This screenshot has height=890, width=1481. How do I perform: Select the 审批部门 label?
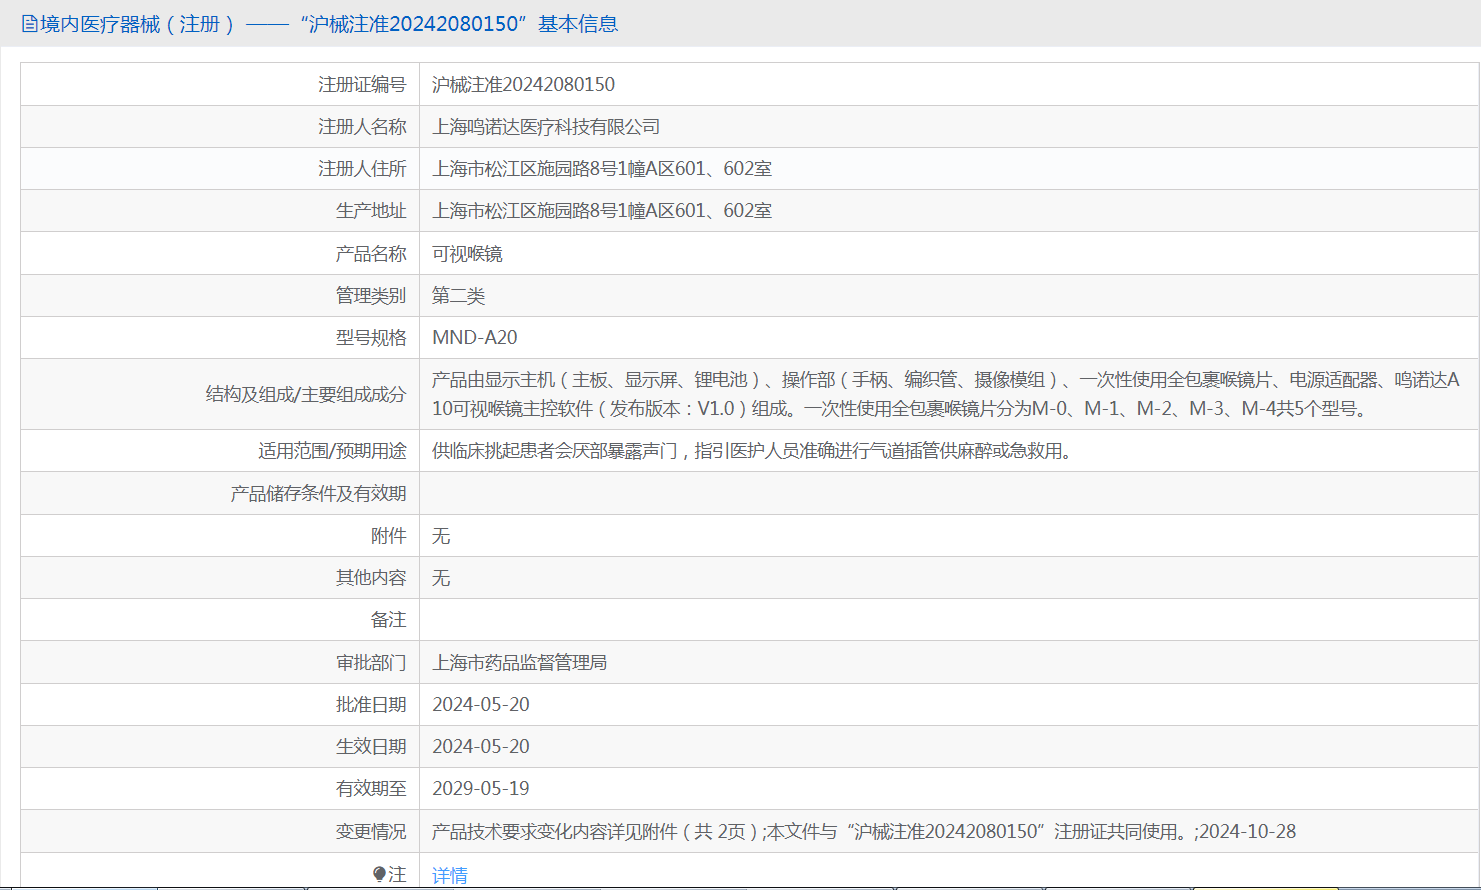(371, 663)
